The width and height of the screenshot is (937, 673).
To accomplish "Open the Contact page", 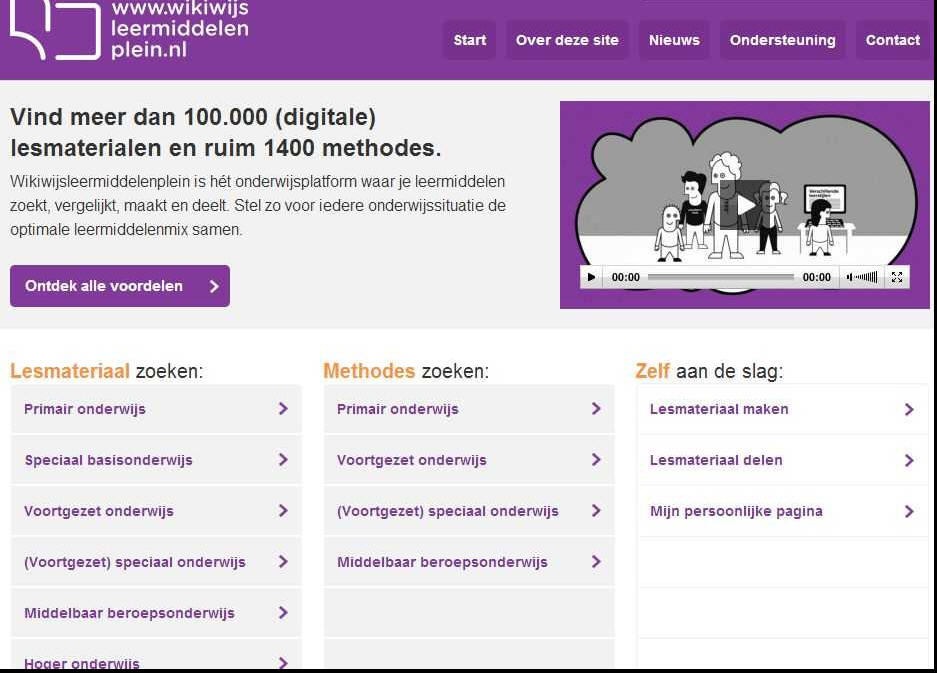I will pyautogui.click(x=893, y=40).
